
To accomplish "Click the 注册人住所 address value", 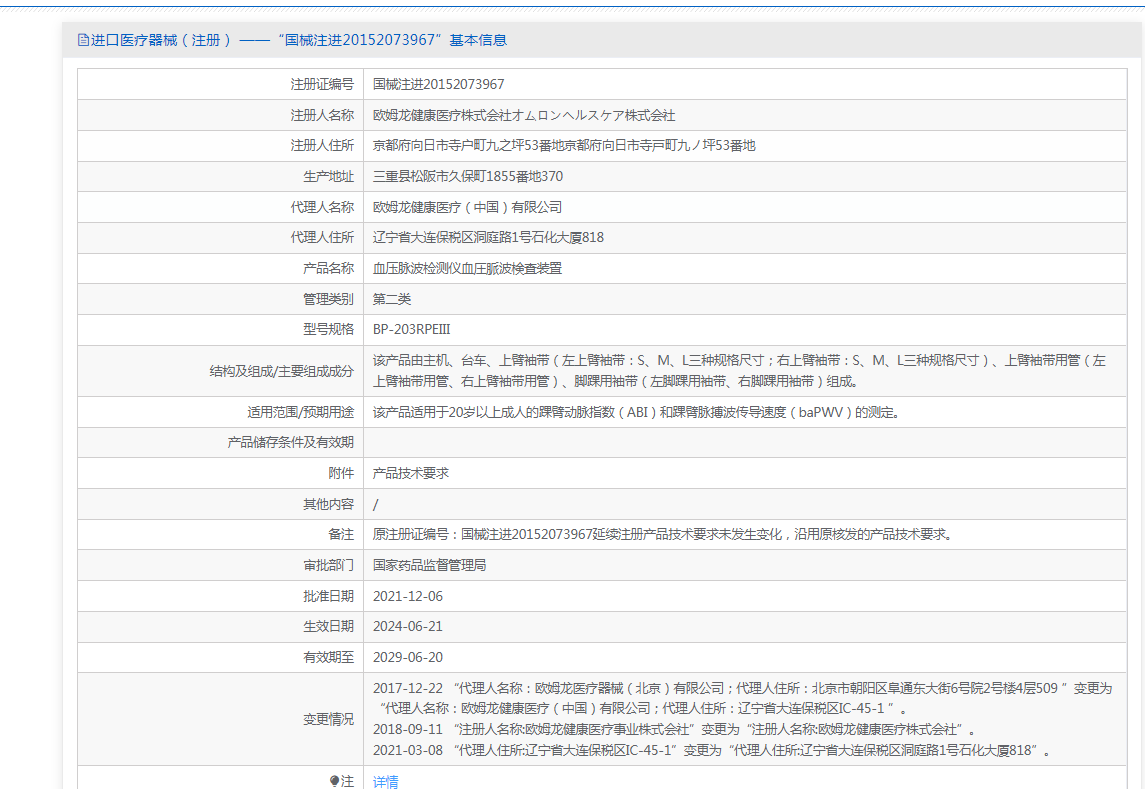I will pyautogui.click(x=564, y=146).
